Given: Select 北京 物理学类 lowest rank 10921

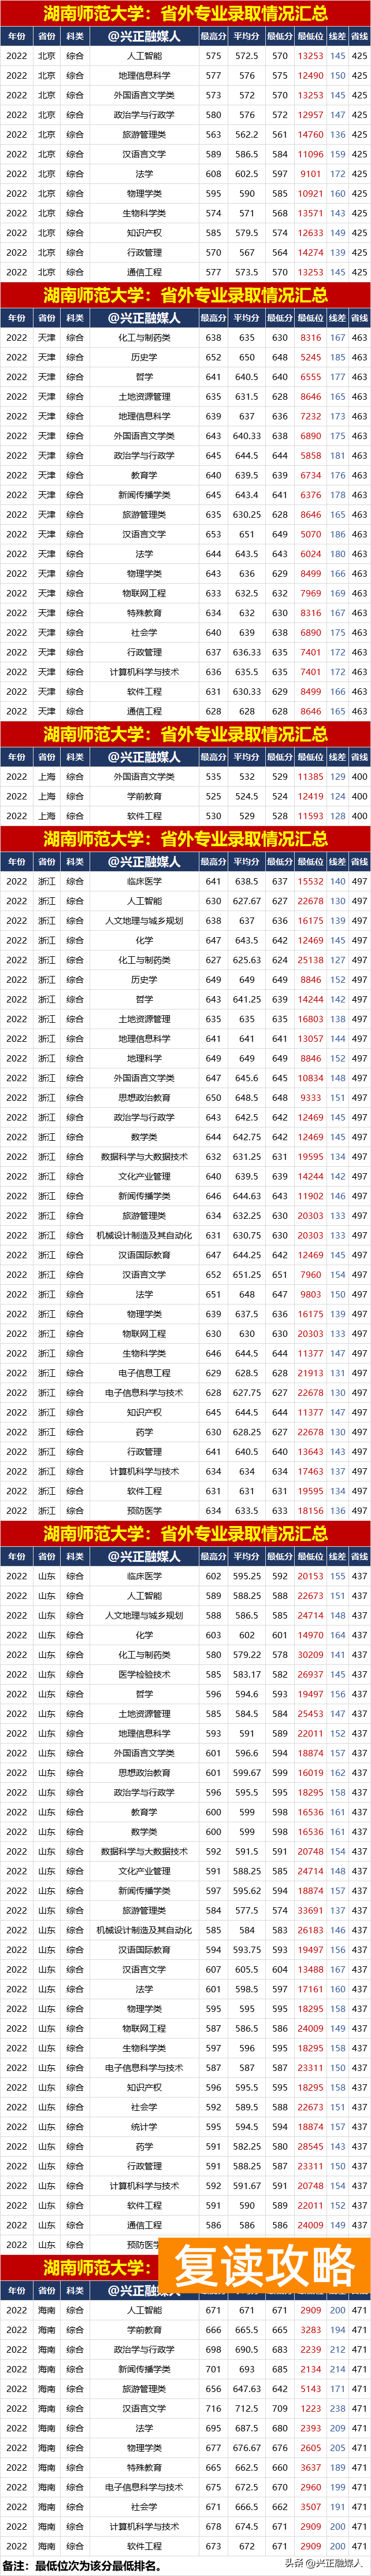Looking at the screenshot, I should (311, 194).
